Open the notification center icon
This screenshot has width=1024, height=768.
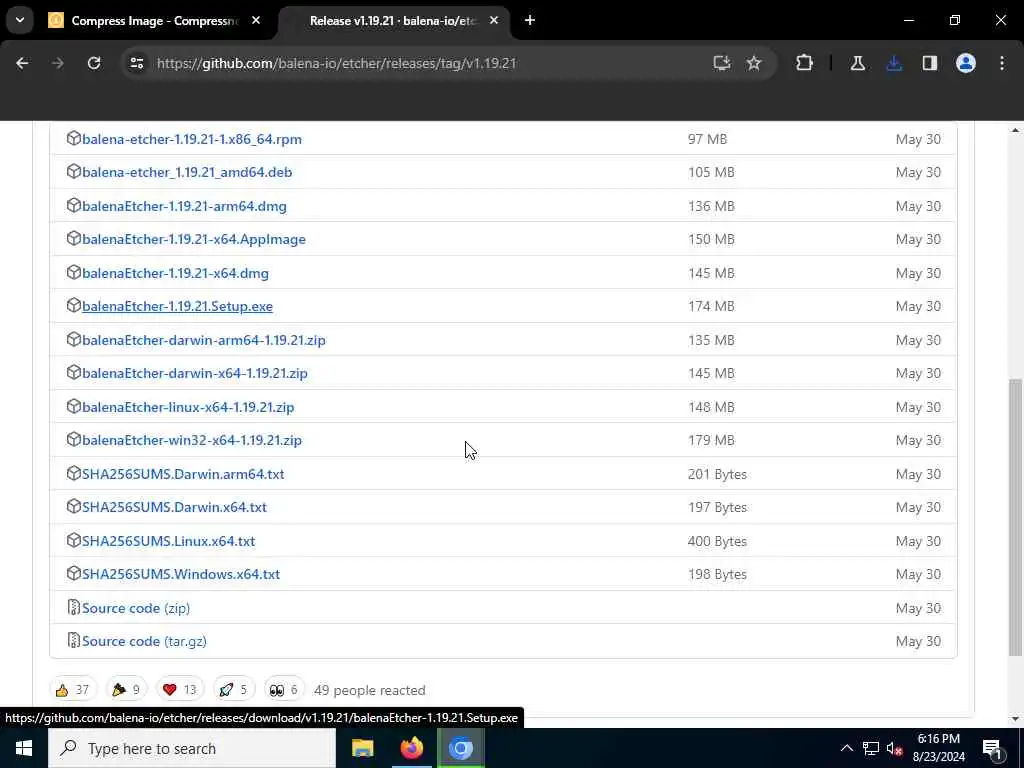click(992, 748)
